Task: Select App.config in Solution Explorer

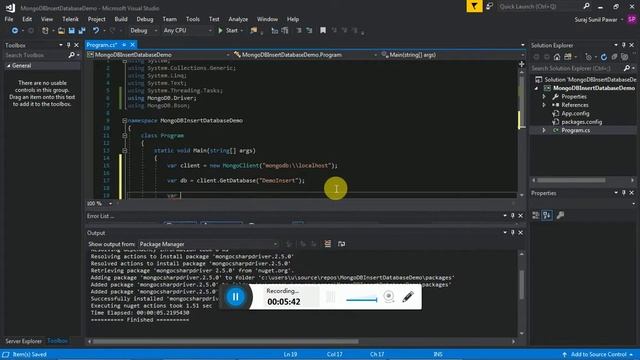Action: click(575, 113)
